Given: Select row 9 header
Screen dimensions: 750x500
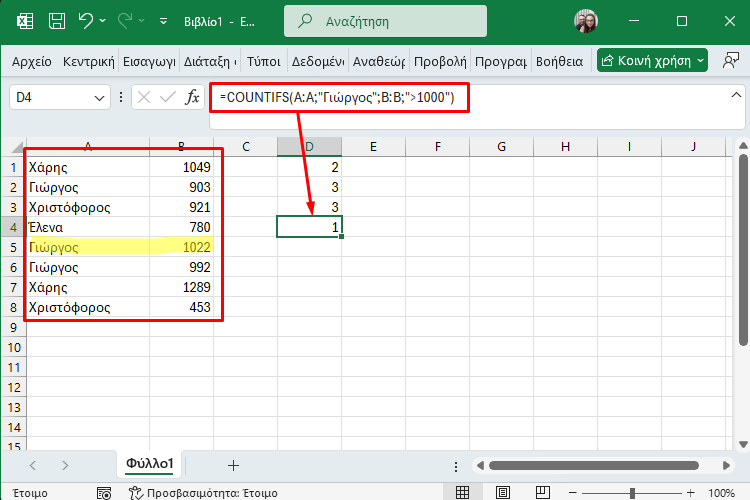Looking at the screenshot, I should pos(13,327).
